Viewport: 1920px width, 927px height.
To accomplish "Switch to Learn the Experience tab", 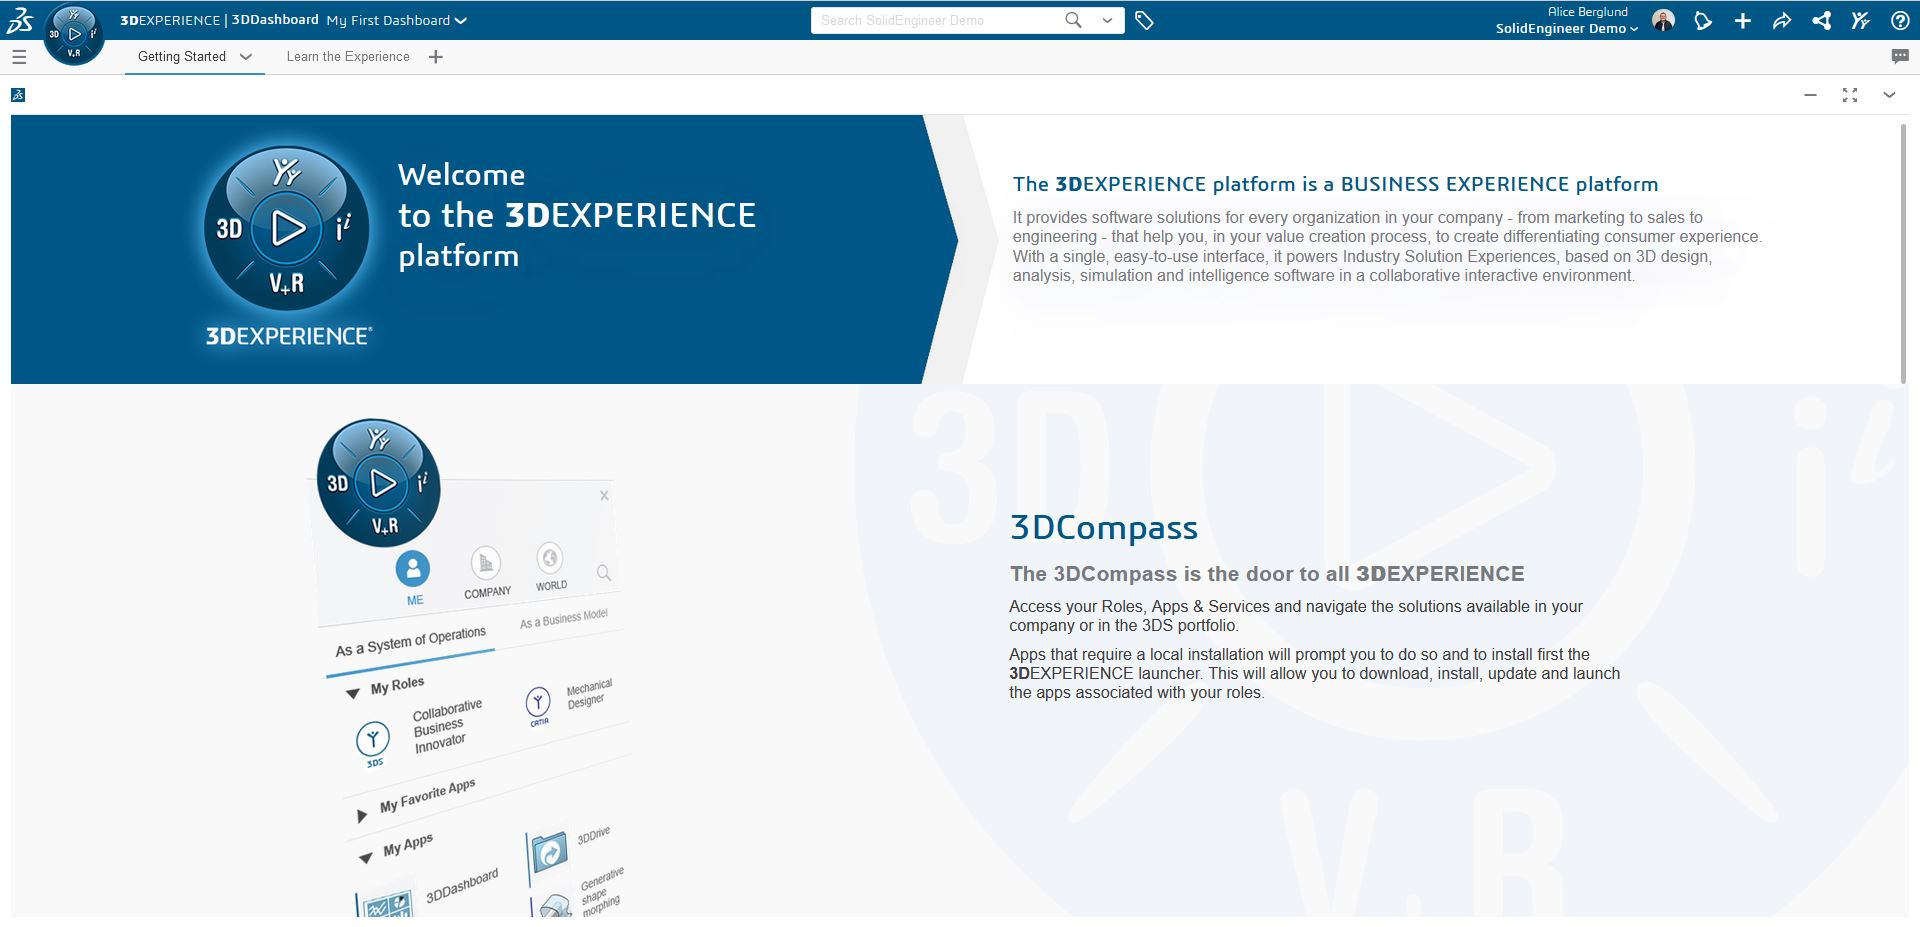I will tap(348, 57).
